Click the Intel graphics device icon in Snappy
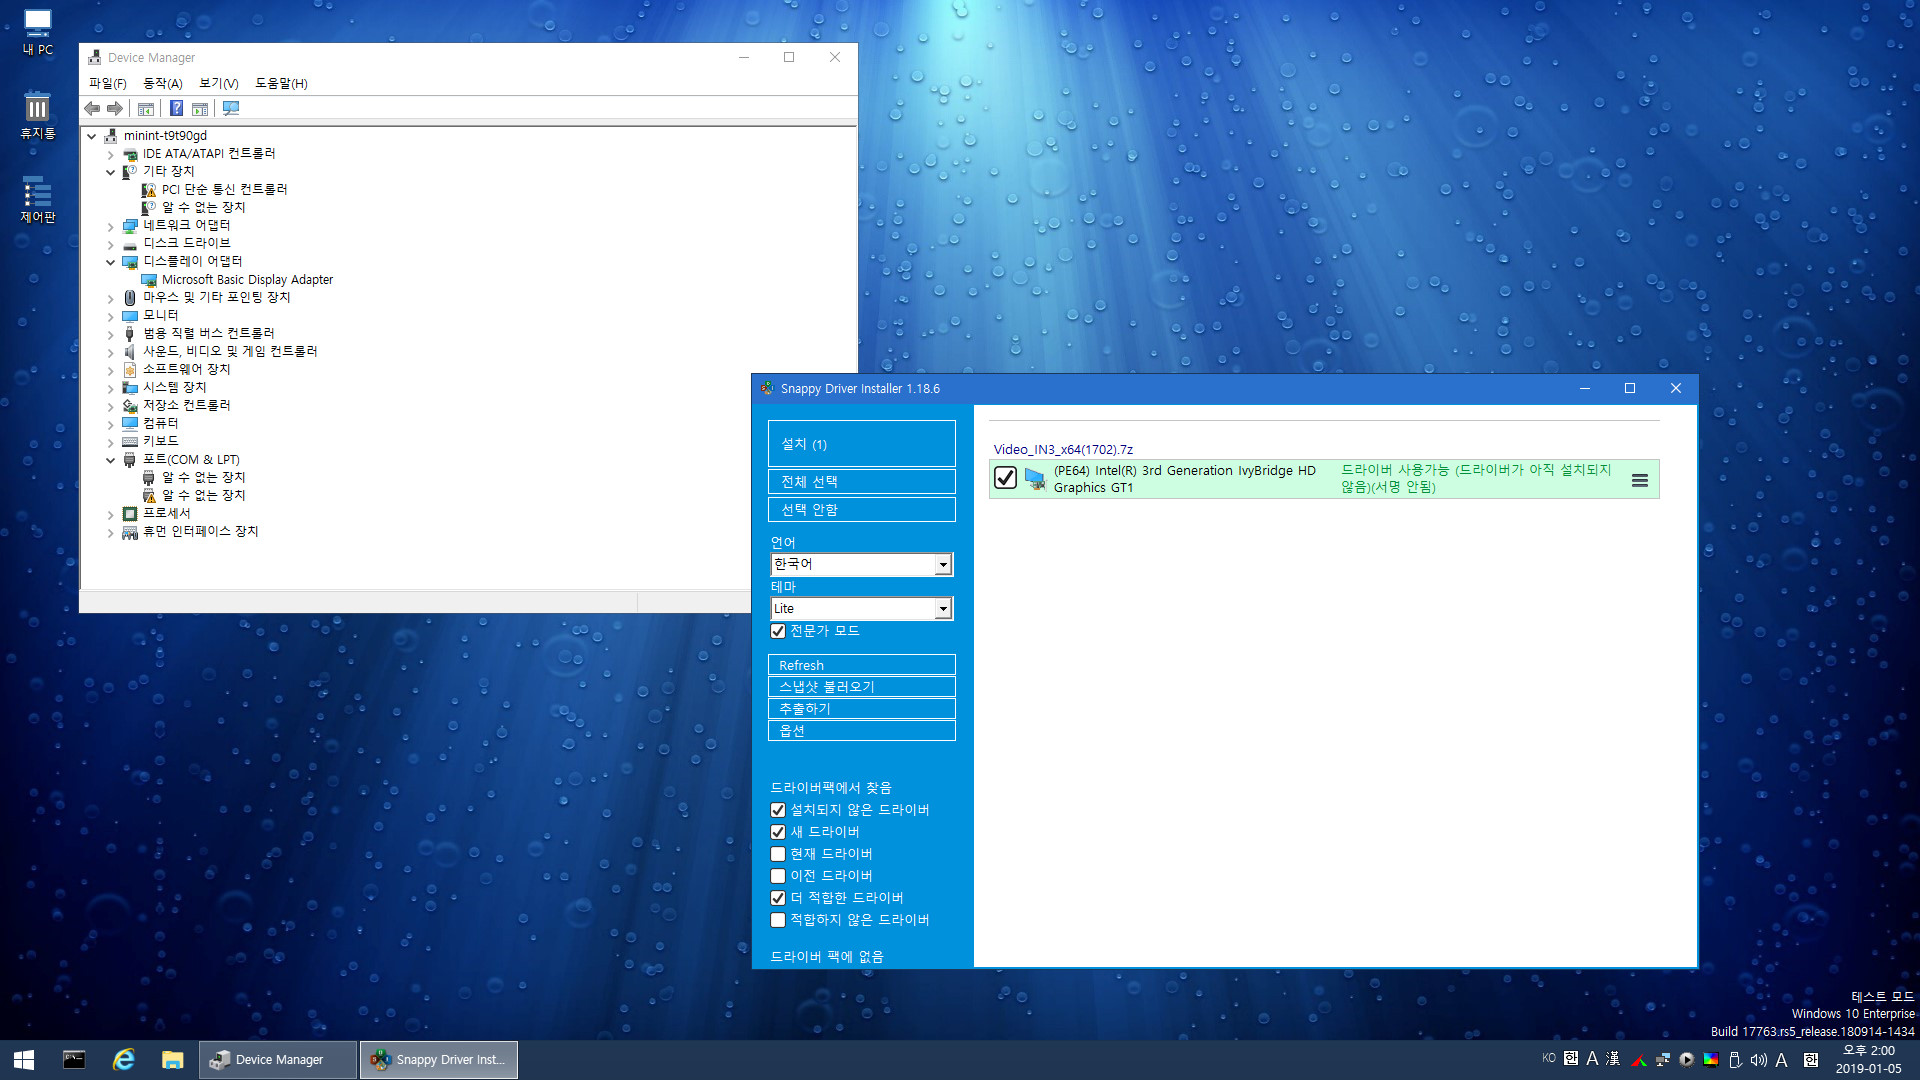This screenshot has width=1920, height=1080. pos(1035,479)
